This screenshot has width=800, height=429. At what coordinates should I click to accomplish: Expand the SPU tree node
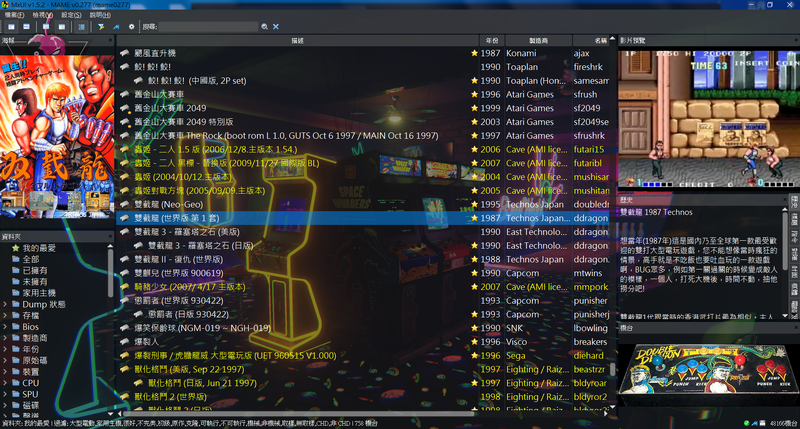(x=5, y=394)
